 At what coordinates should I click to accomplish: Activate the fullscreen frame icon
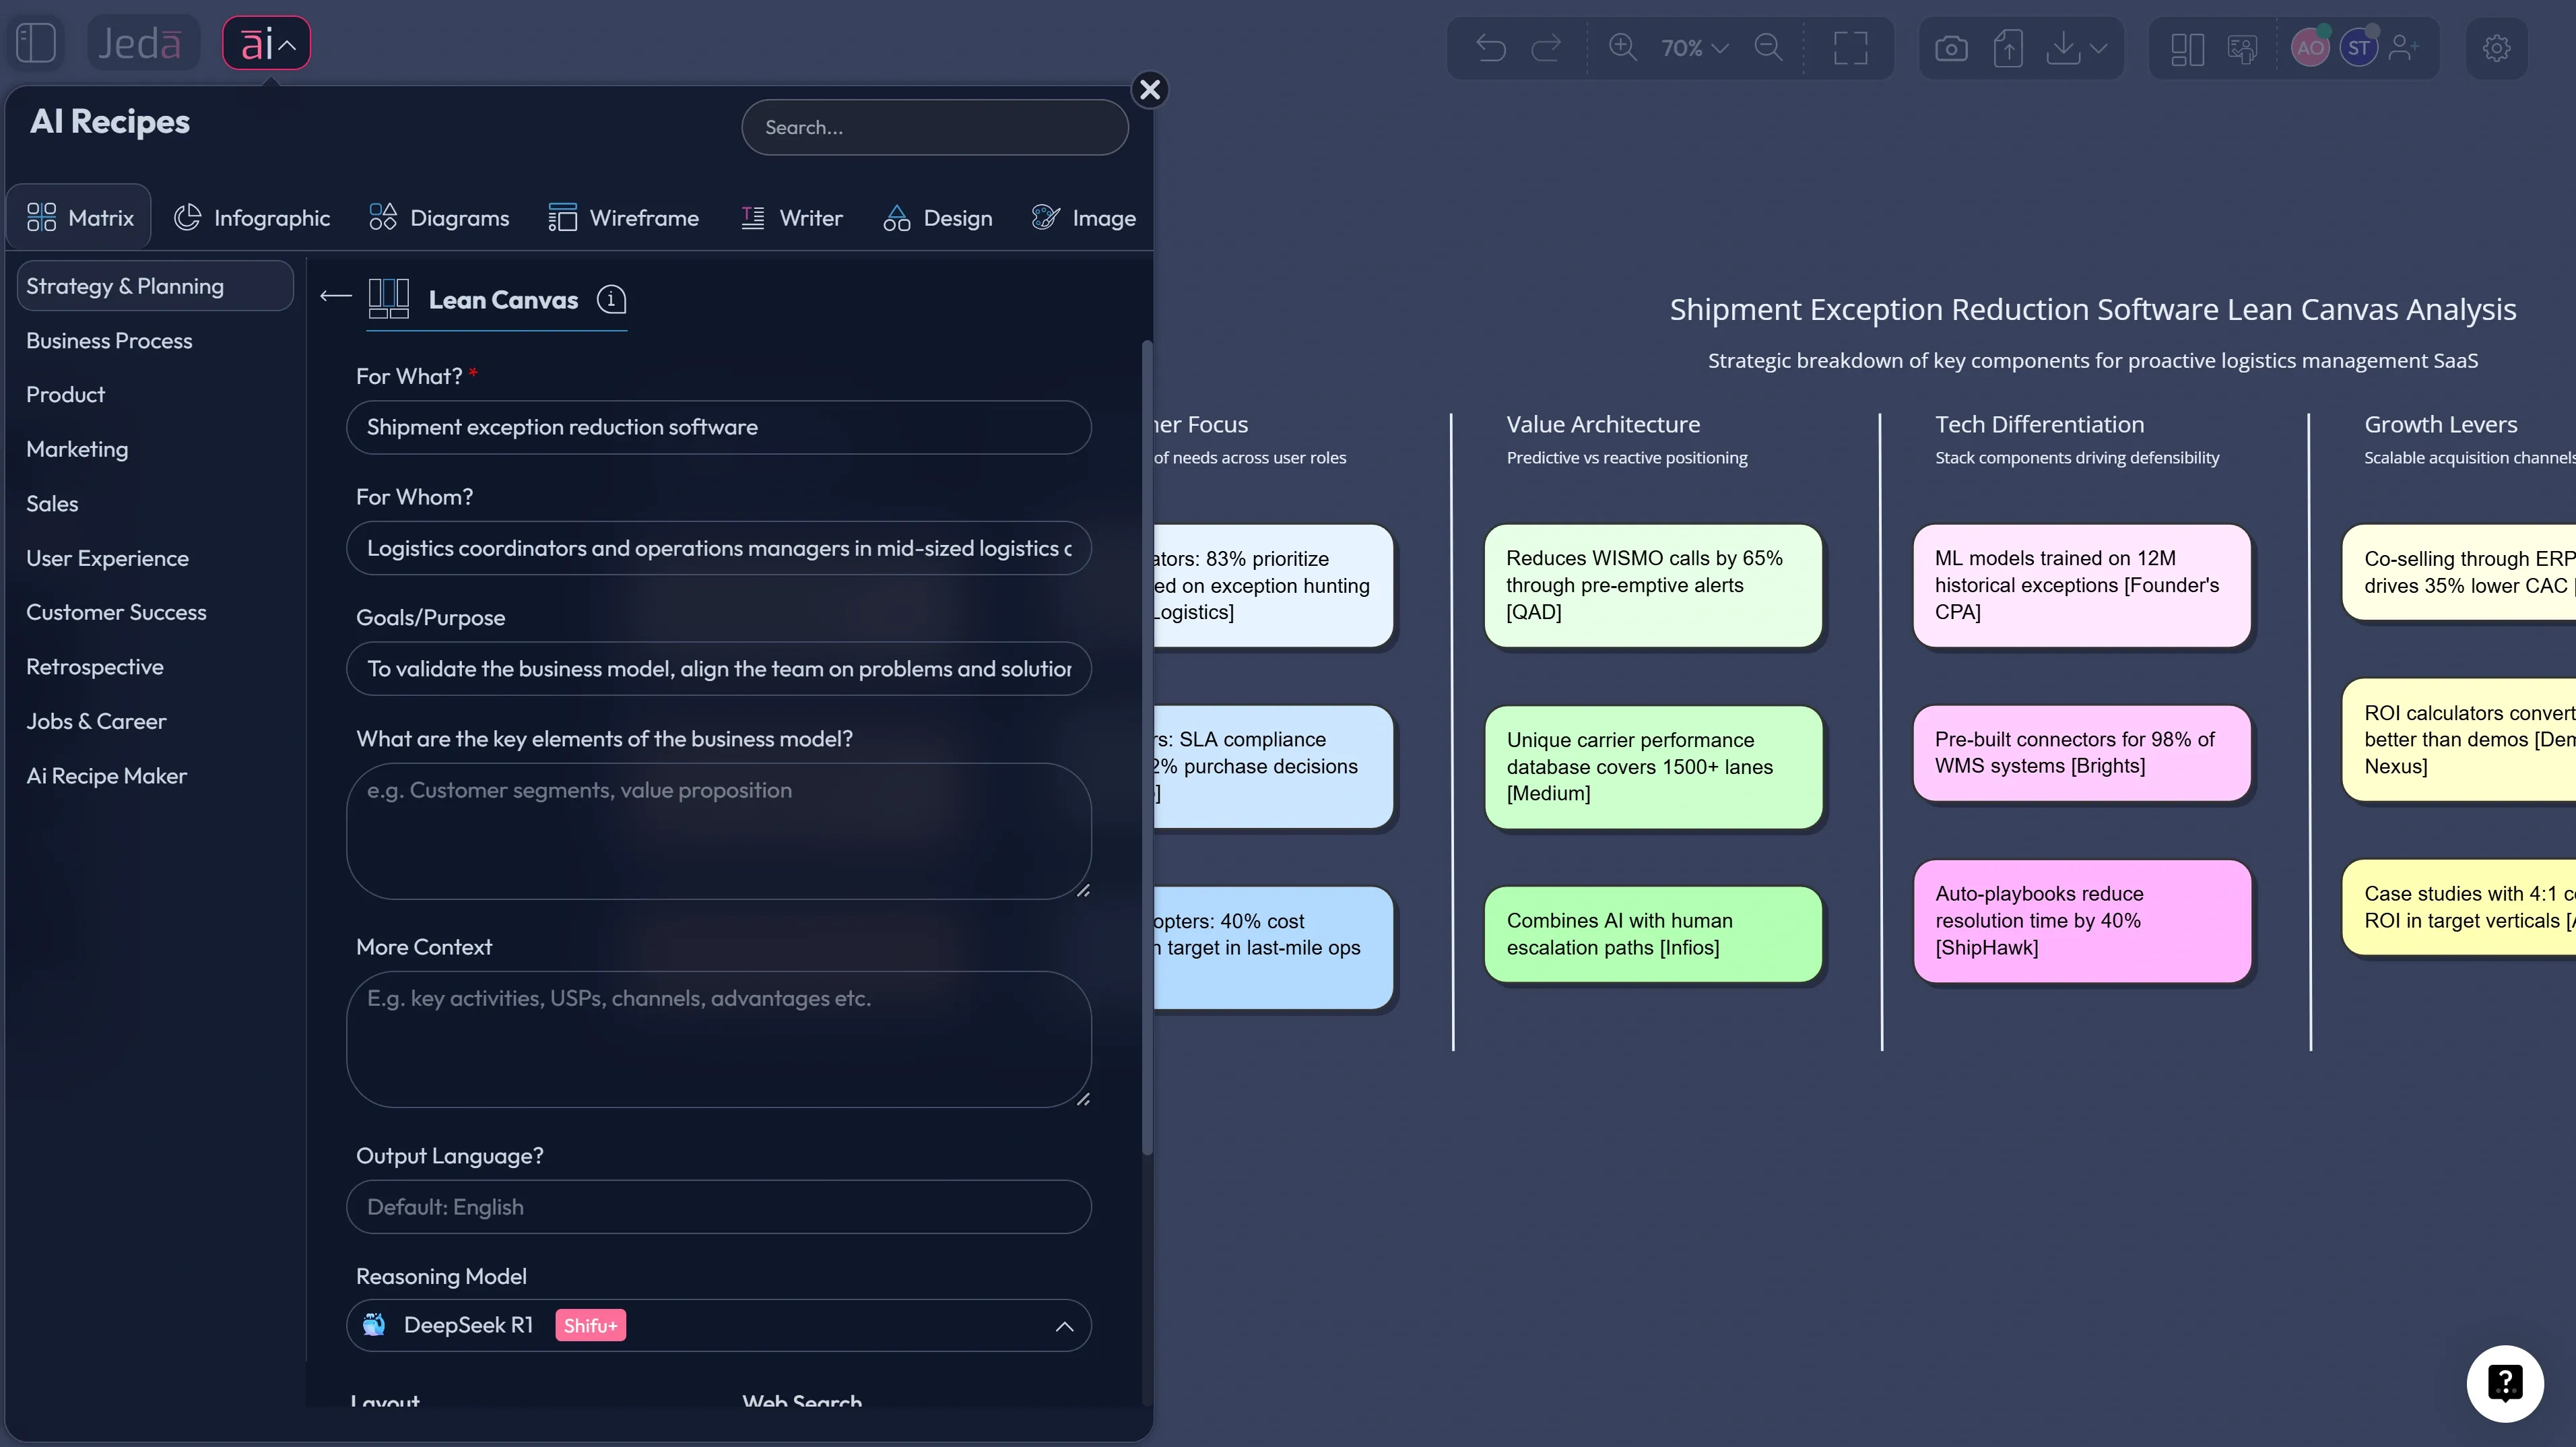coord(1851,47)
